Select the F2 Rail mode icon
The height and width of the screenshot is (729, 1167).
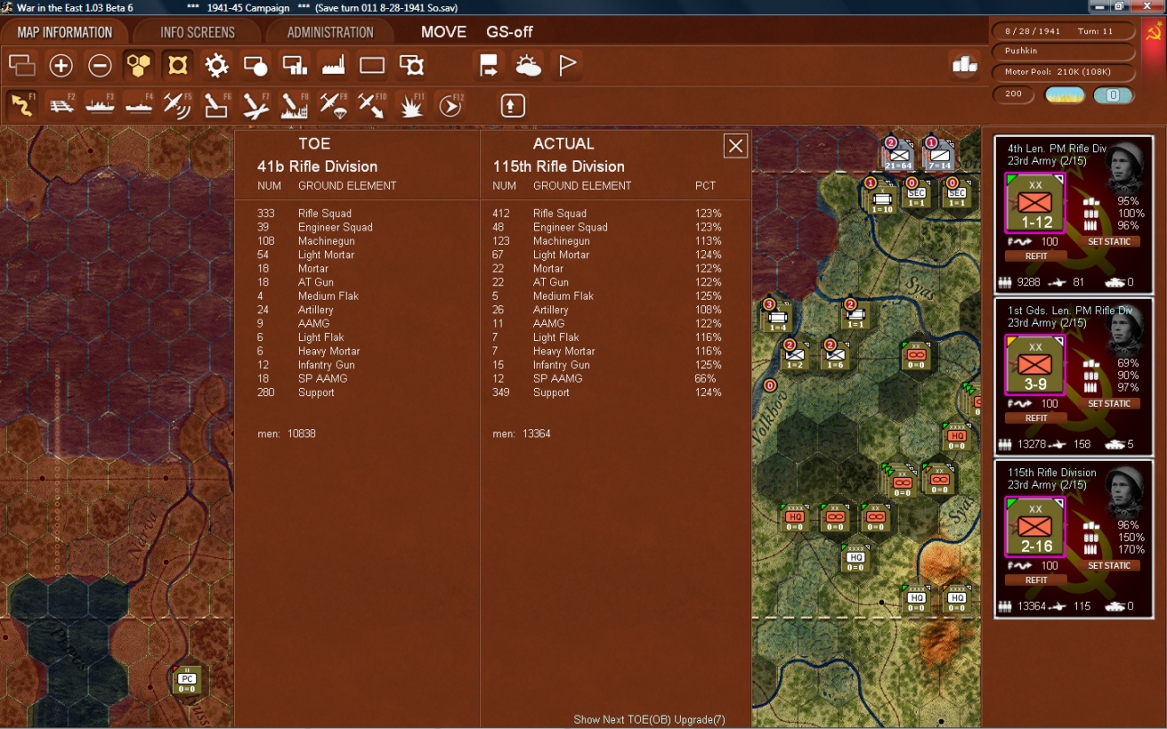tap(61, 106)
